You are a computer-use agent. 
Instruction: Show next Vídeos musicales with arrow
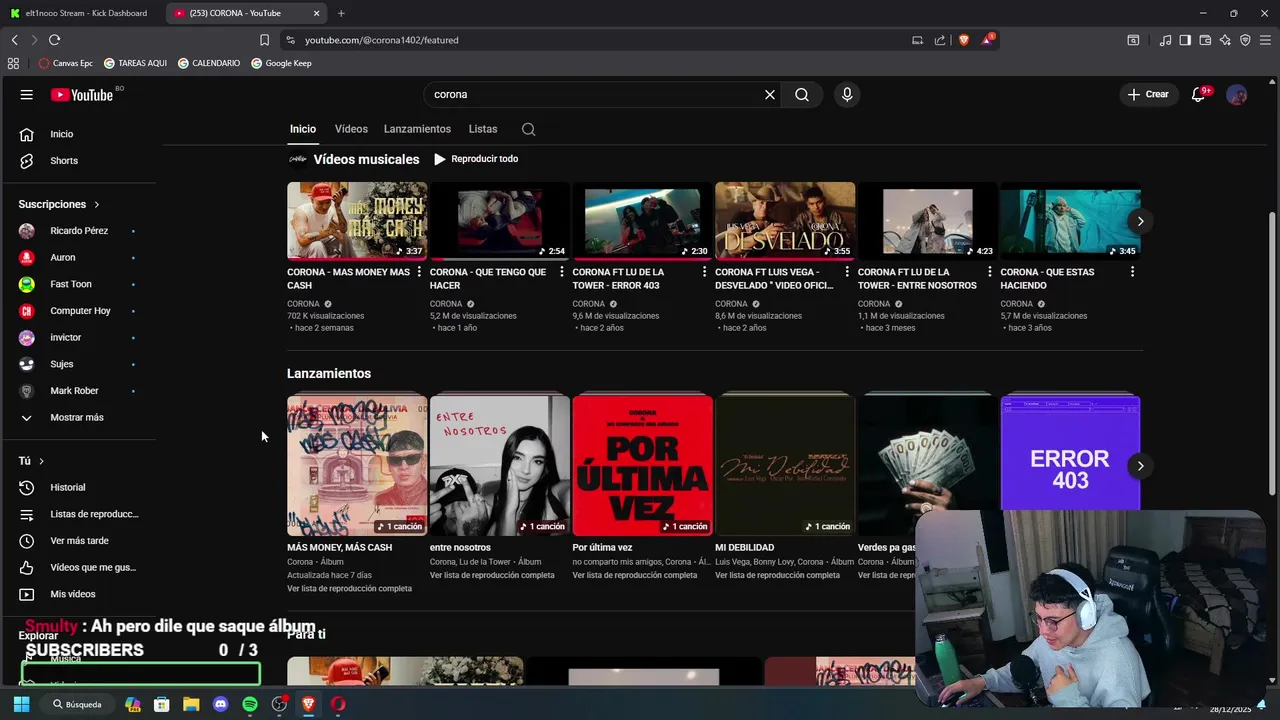pyautogui.click(x=1140, y=221)
